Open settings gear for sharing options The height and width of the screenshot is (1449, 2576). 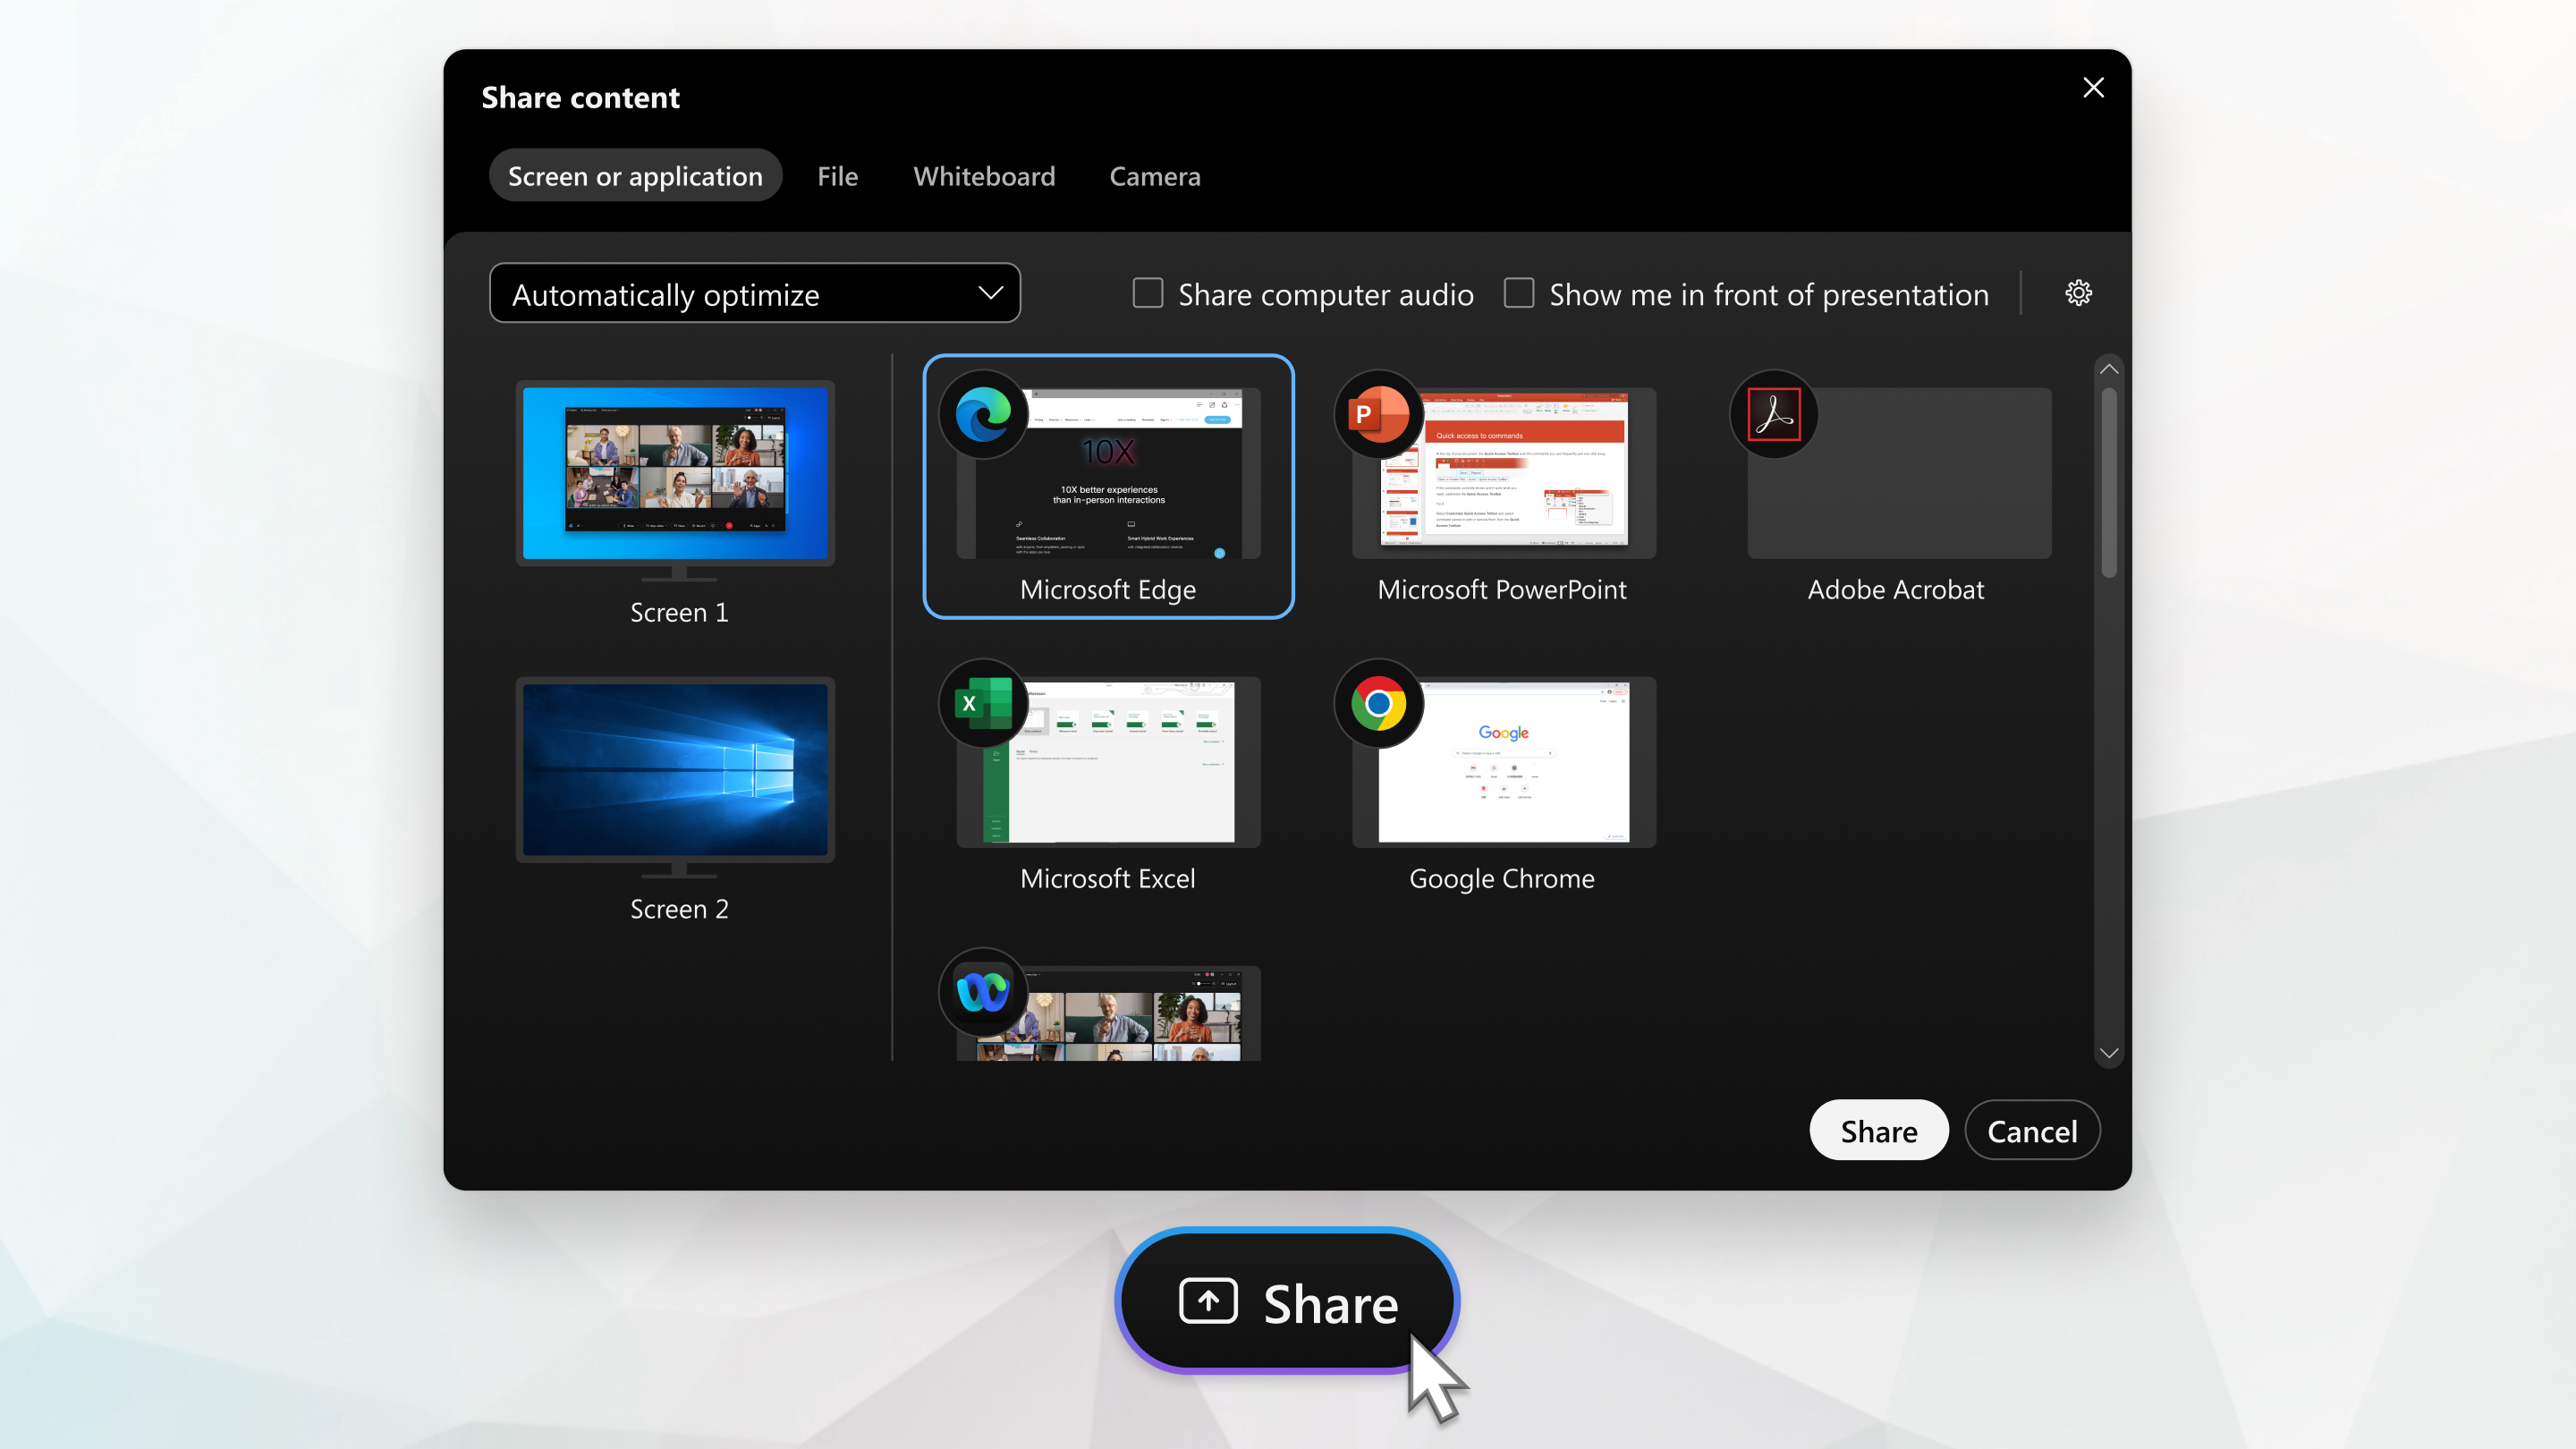[2077, 292]
